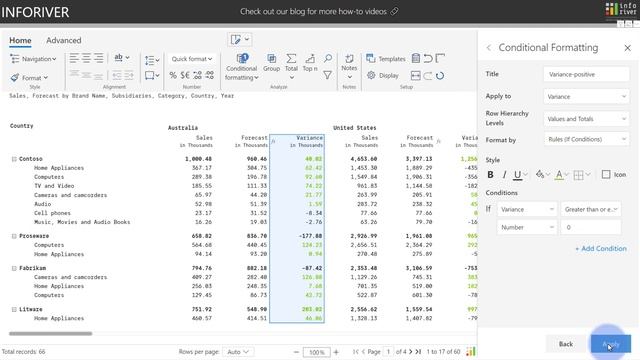
Task: Go to the next page arrow
Action: pyautogui.click(x=411, y=351)
